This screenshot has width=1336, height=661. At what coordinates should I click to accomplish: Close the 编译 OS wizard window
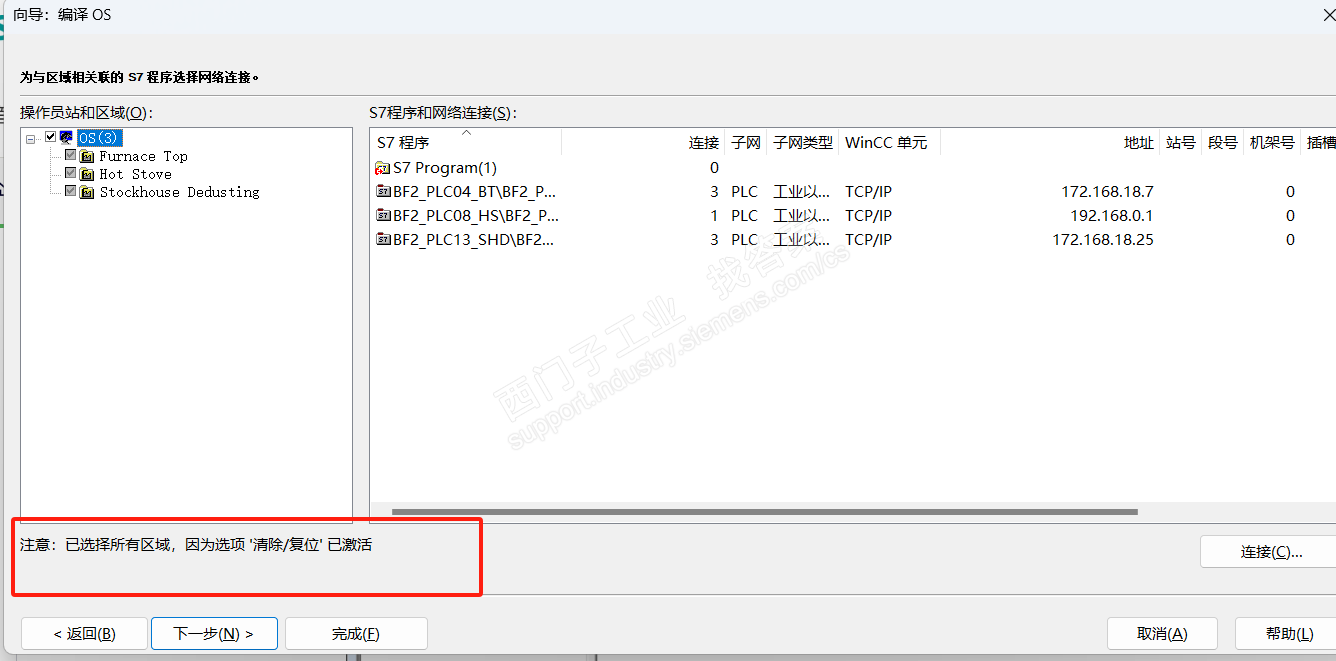click(1328, 14)
